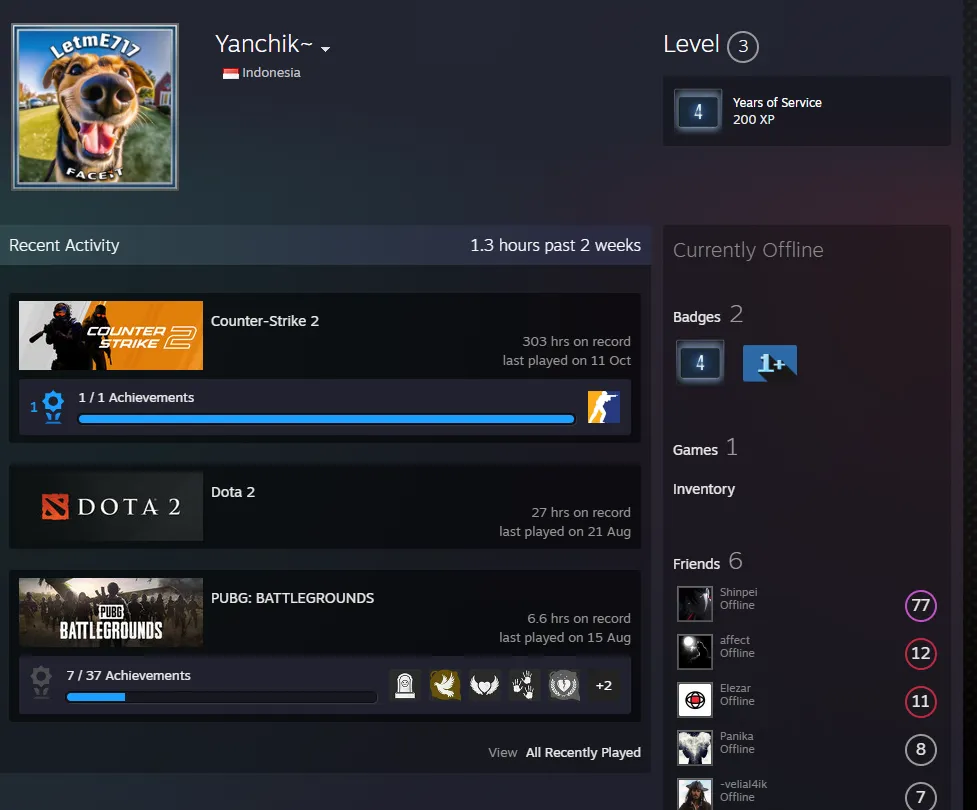Open the PUBG: BATTLEGROUNDS game title
Screen dimensions: 977x810
coord(292,598)
